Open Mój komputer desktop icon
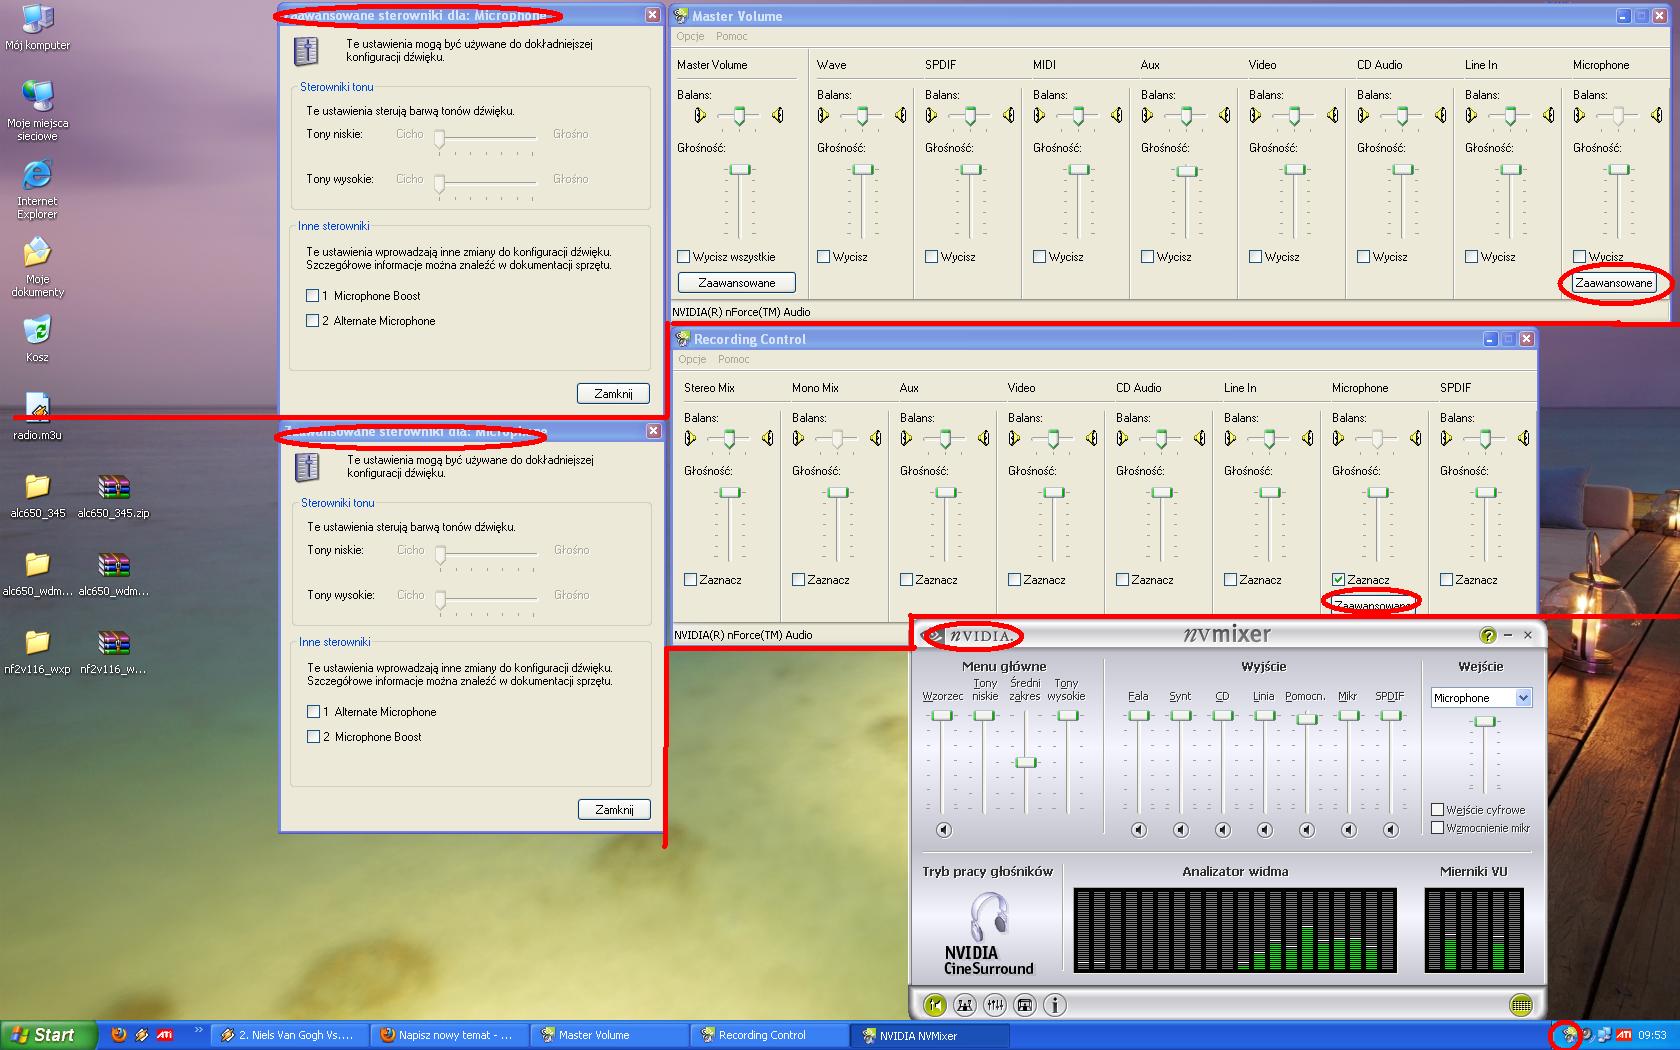This screenshot has height=1050, width=1680. (x=37, y=27)
